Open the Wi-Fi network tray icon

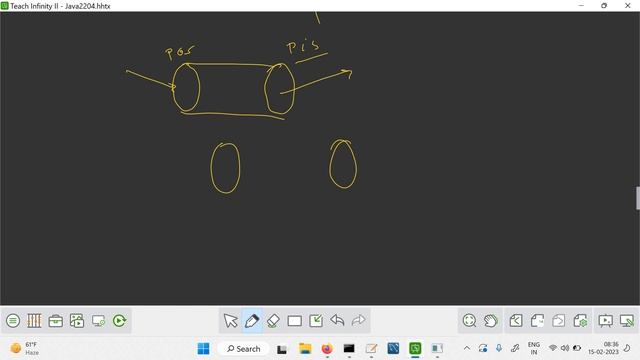tap(553, 348)
